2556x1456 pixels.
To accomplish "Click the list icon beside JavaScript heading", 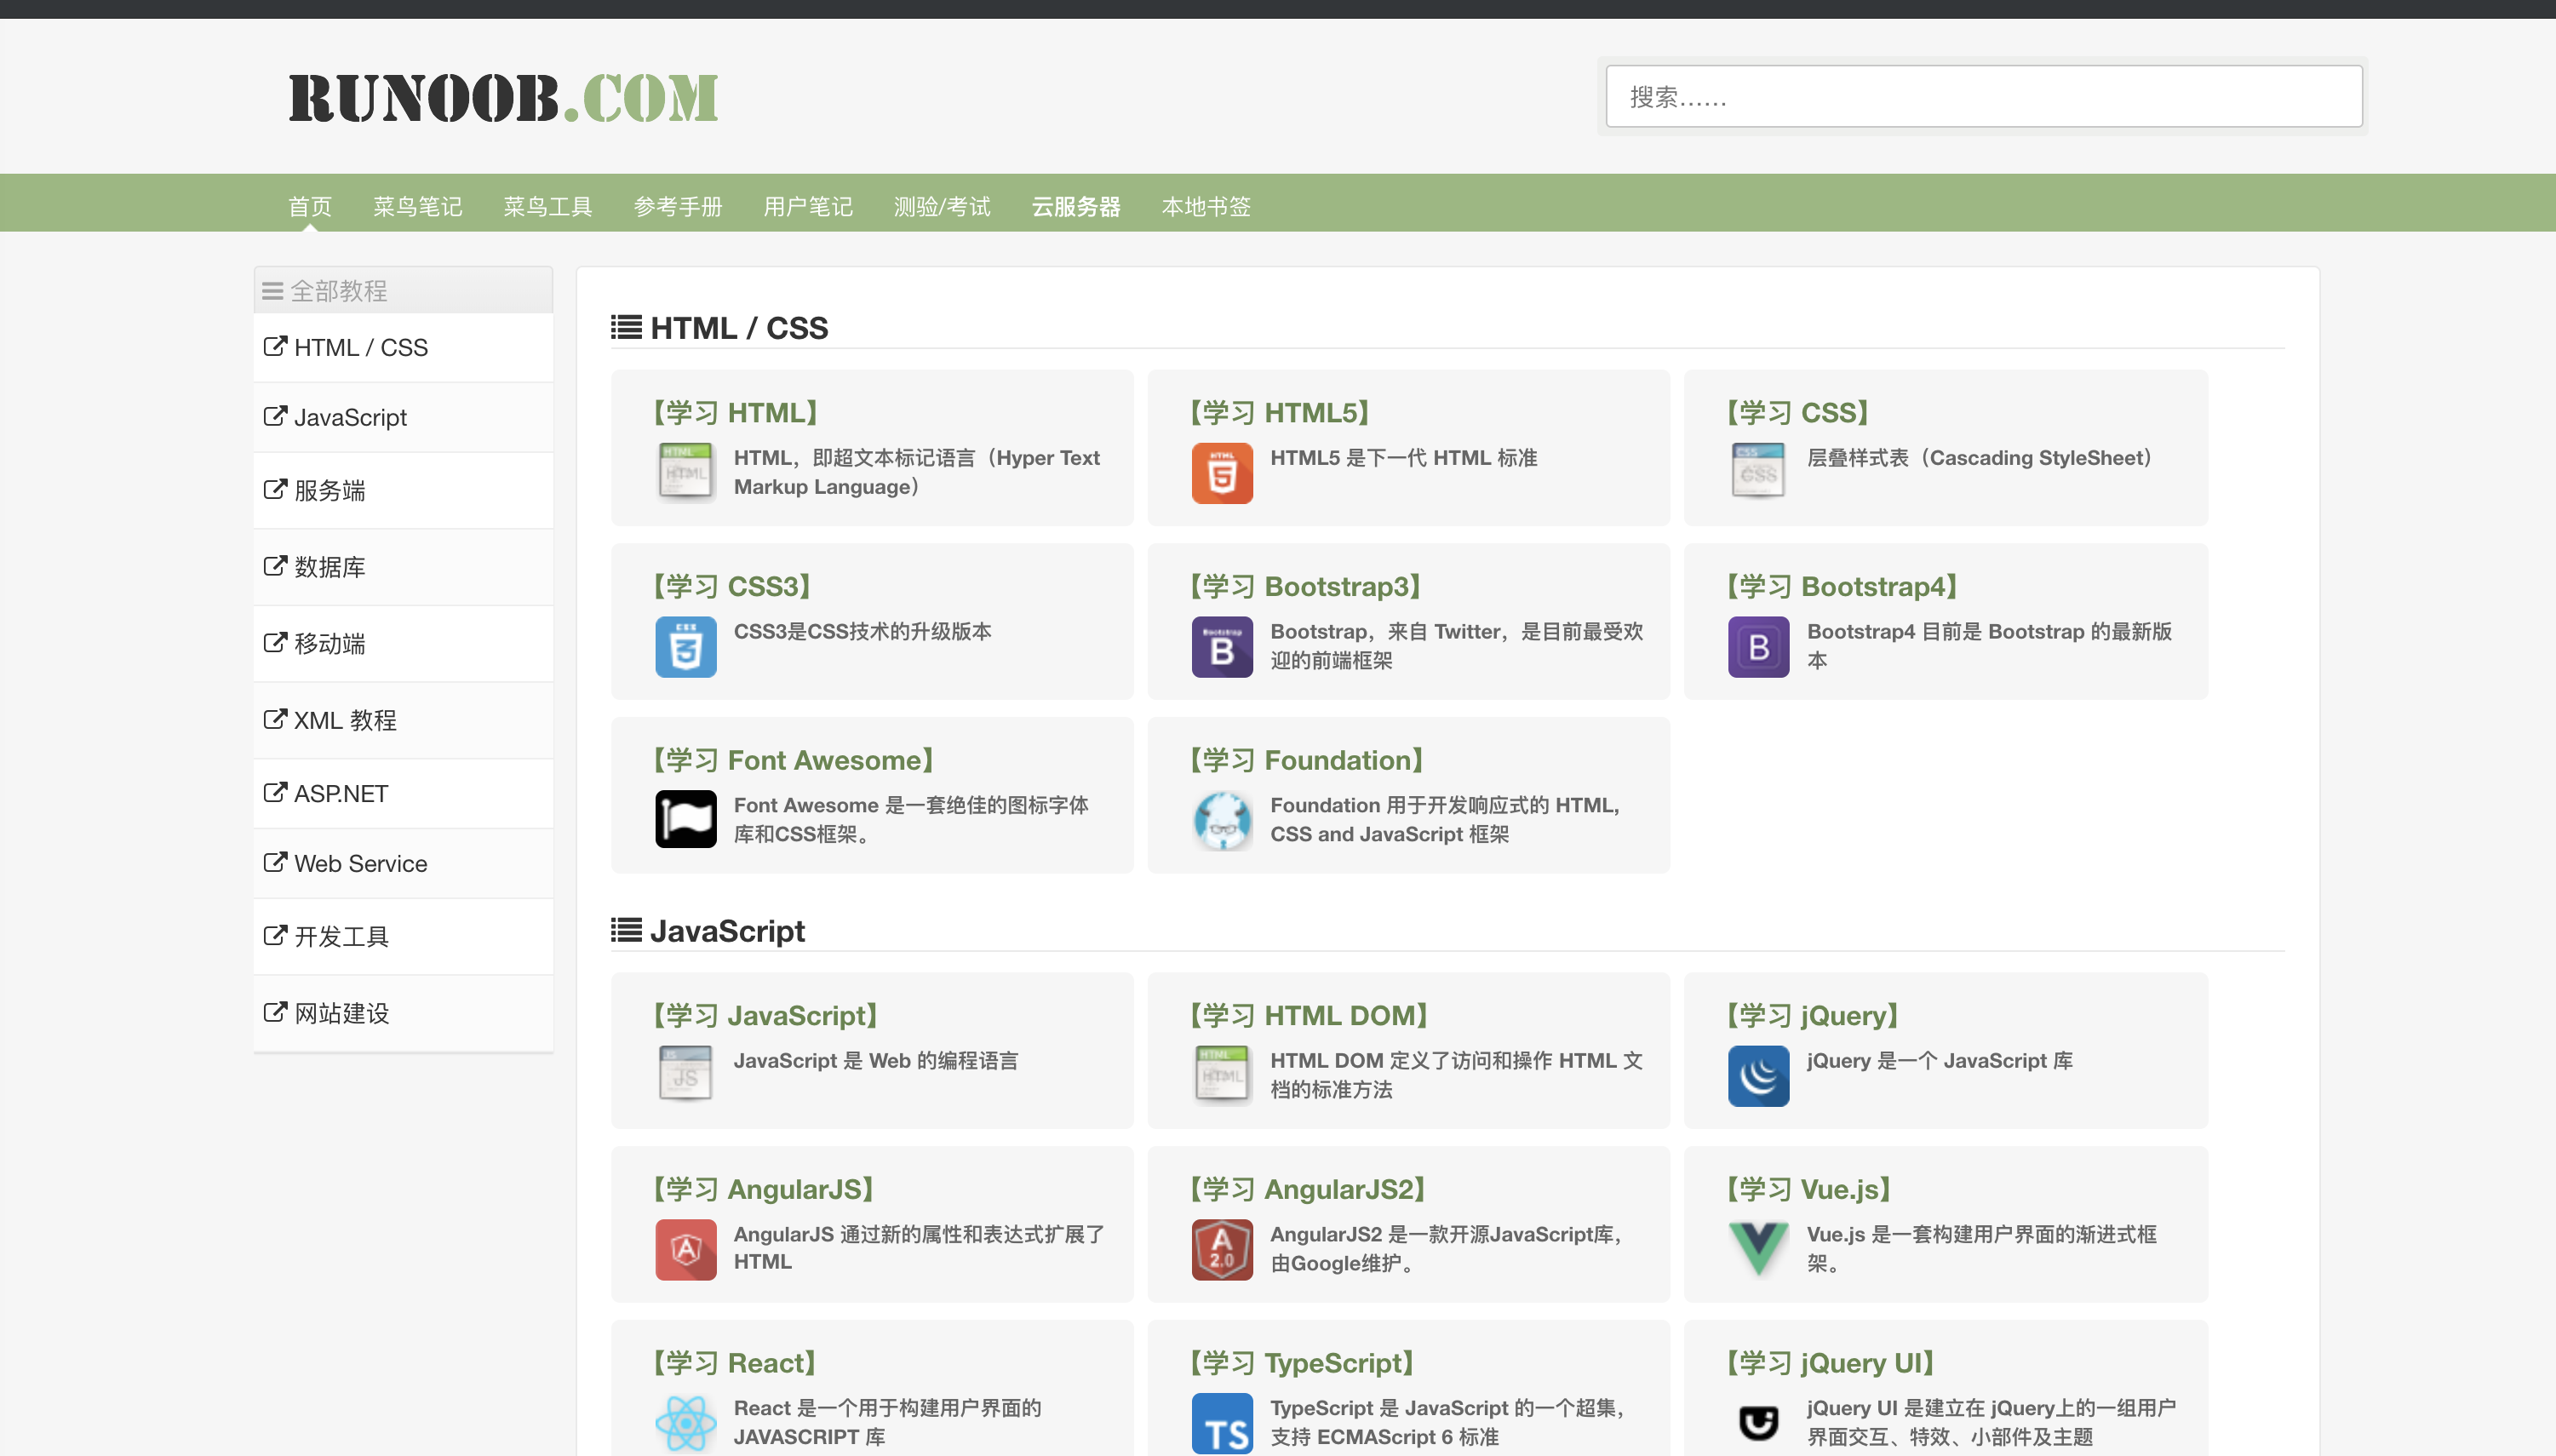I will pyautogui.click(x=626, y=930).
